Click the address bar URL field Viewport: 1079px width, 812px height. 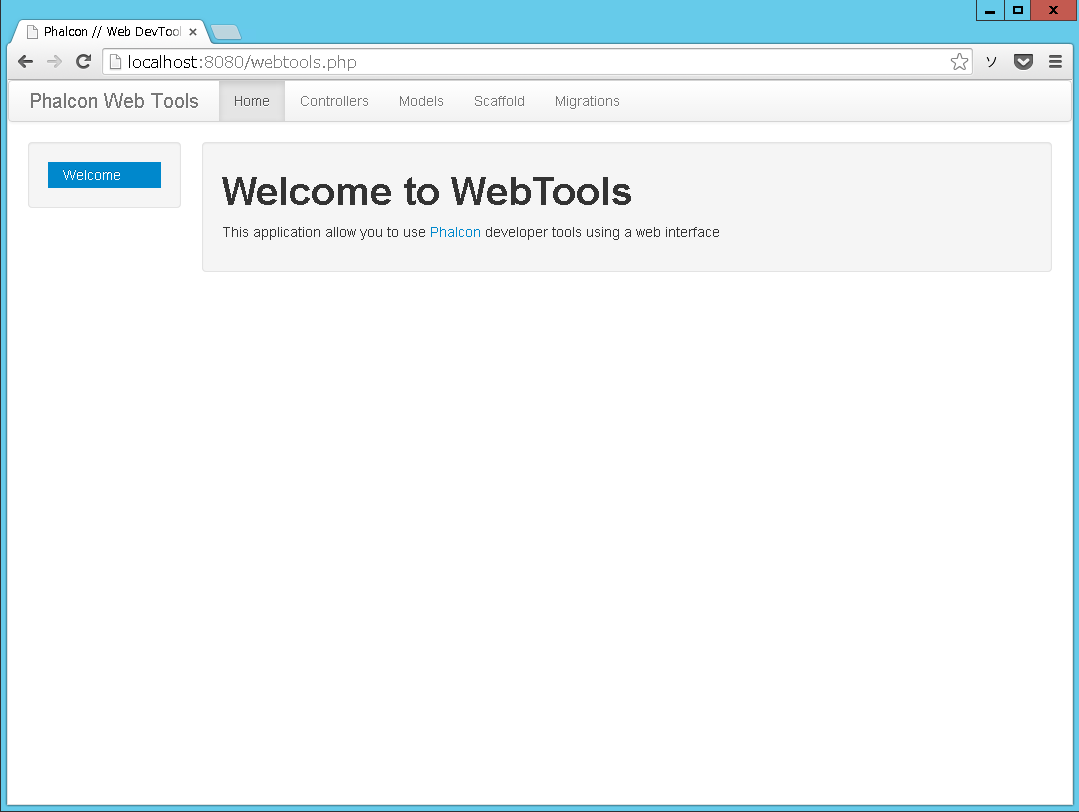[x=537, y=62]
